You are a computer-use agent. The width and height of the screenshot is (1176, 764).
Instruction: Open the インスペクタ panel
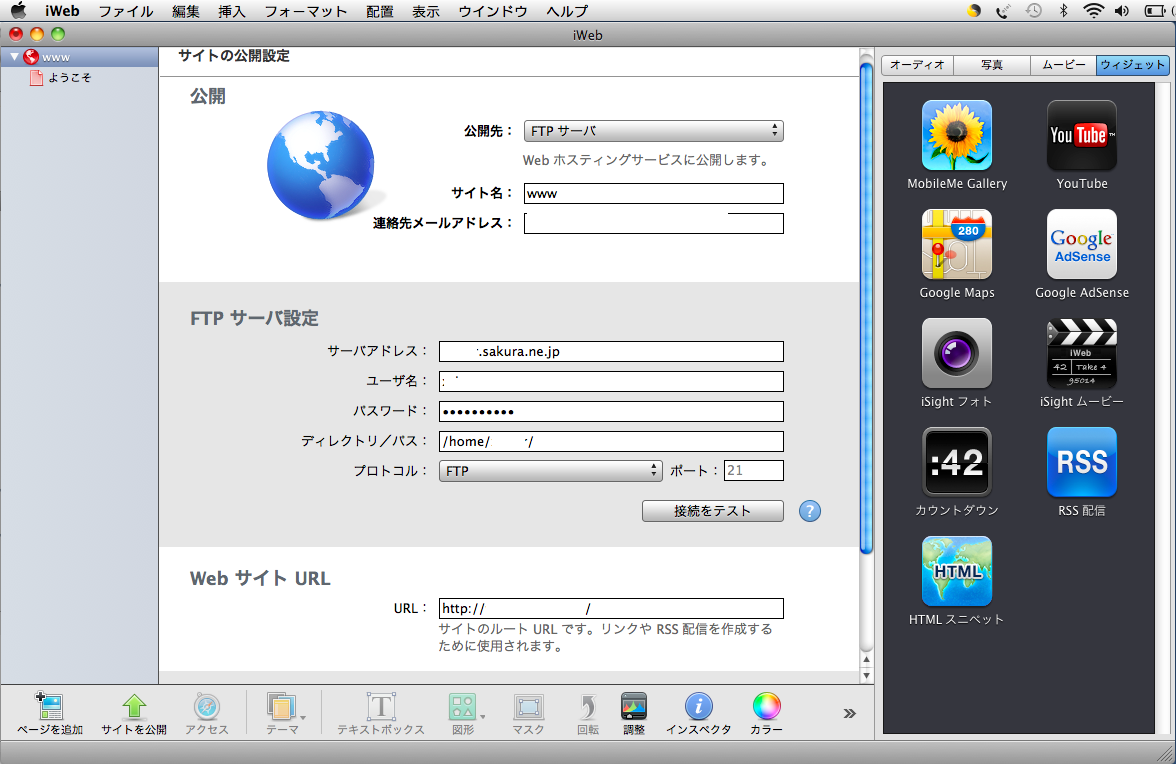(698, 708)
